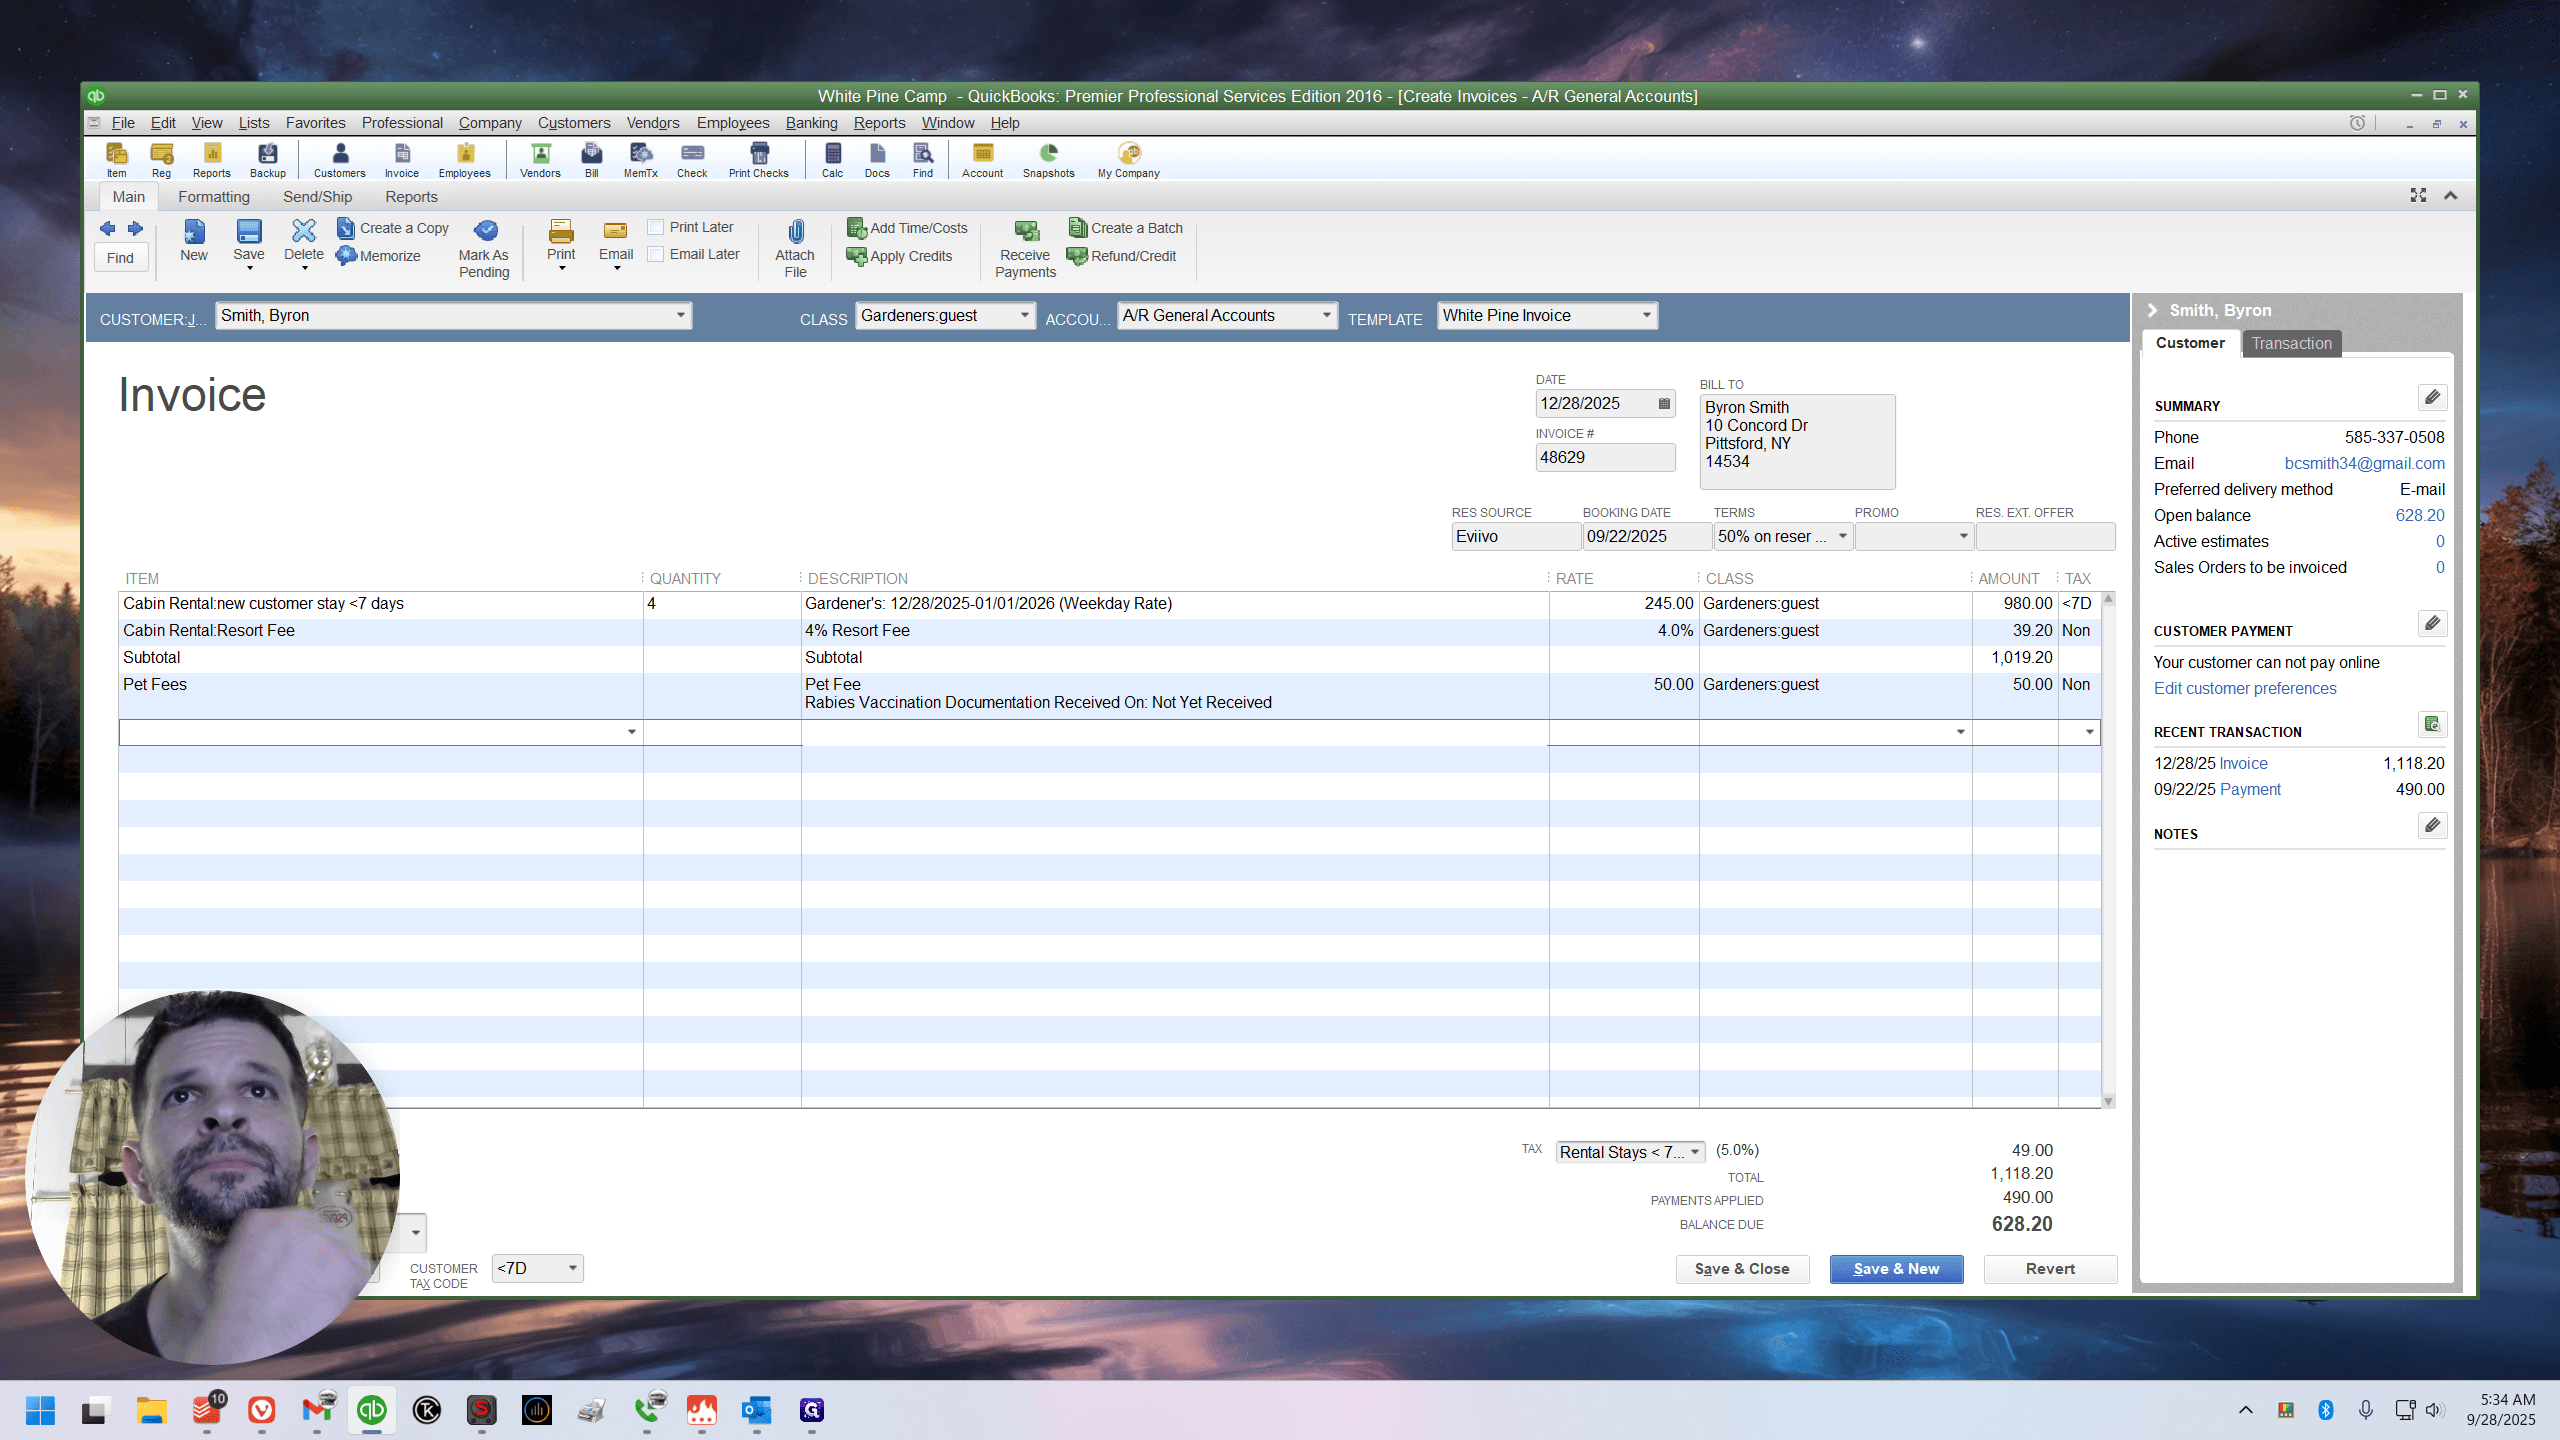Click the Invoice # input field
This screenshot has height=1440, width=2560.
[1604, 458]
